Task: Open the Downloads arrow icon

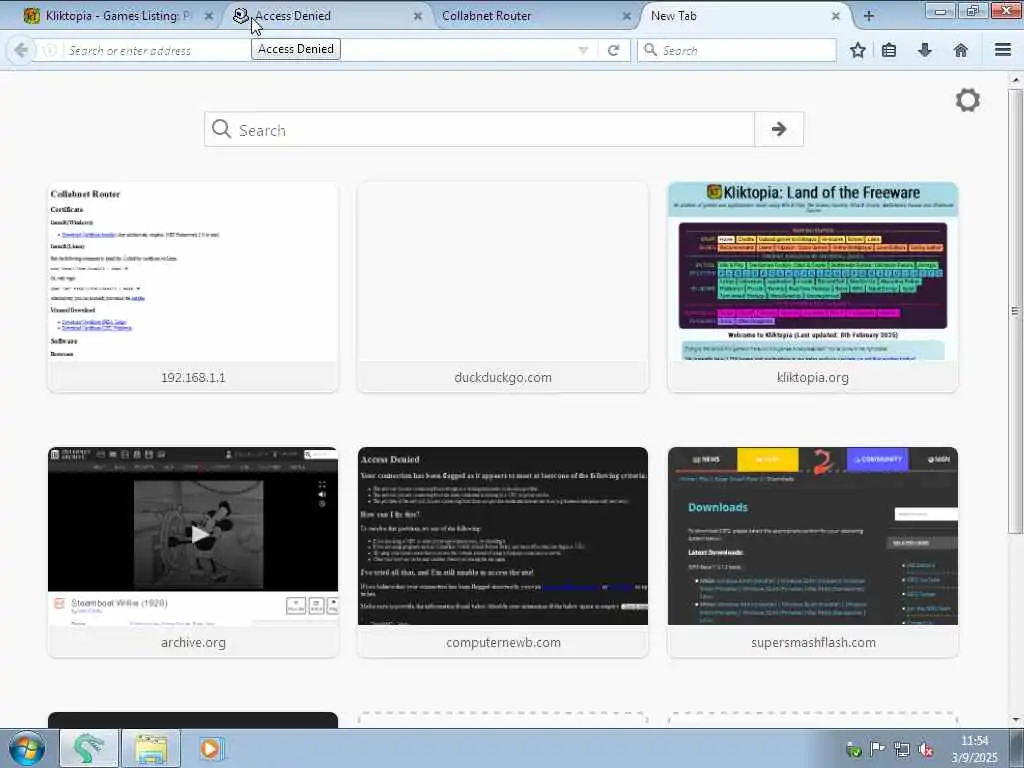Action: point(925,50)
